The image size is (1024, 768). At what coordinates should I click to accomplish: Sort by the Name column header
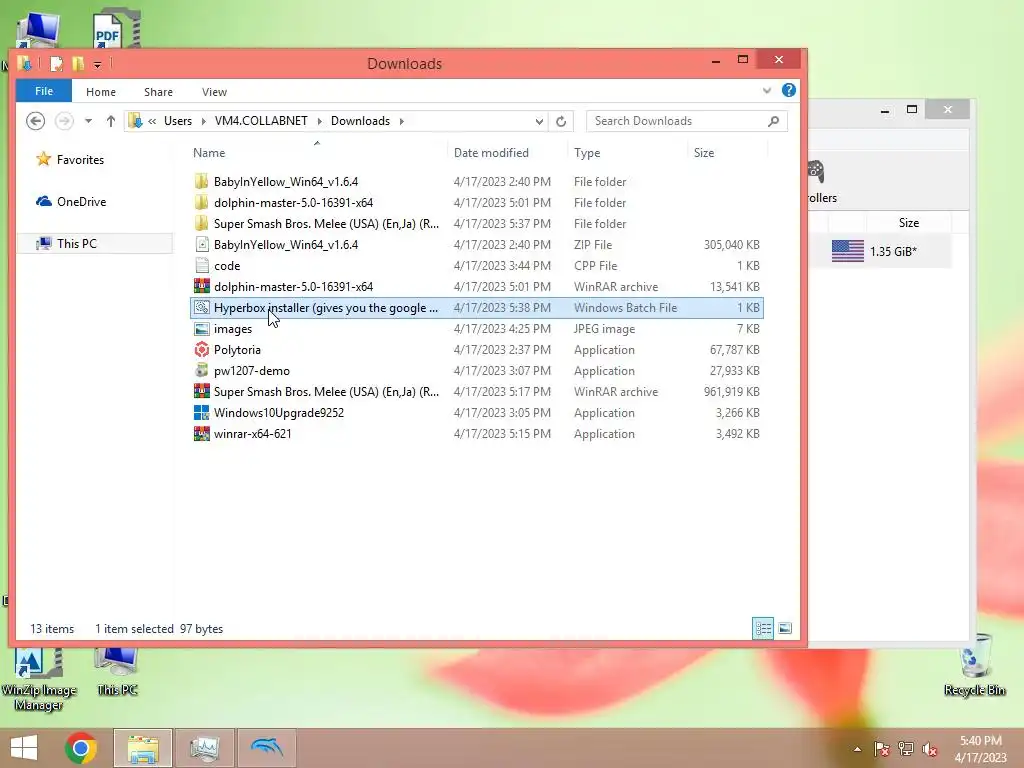tap(209, 153)
